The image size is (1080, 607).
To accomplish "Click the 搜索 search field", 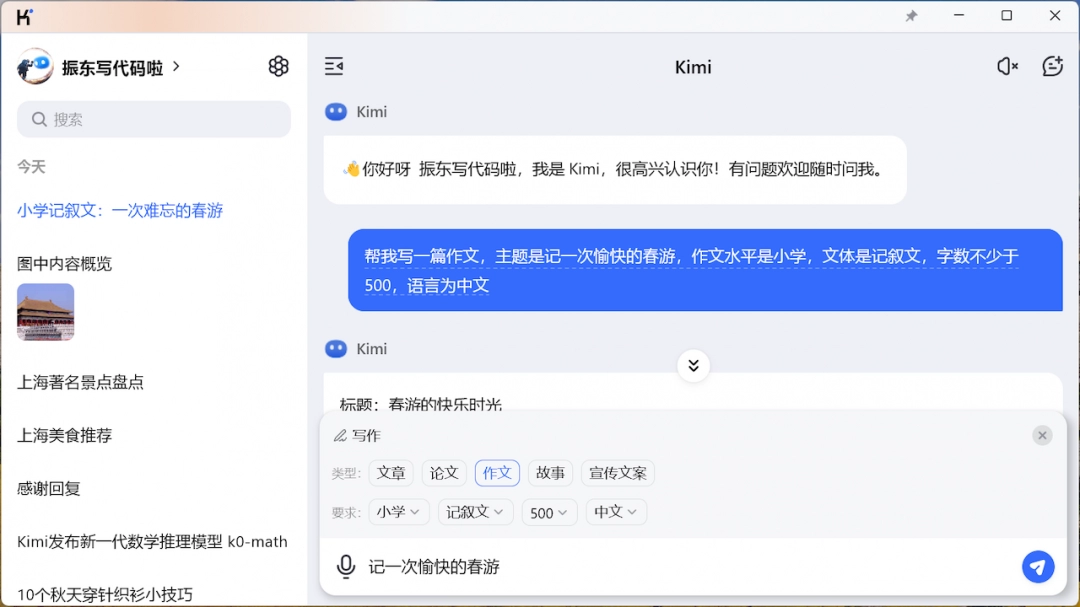I will 154,119.
